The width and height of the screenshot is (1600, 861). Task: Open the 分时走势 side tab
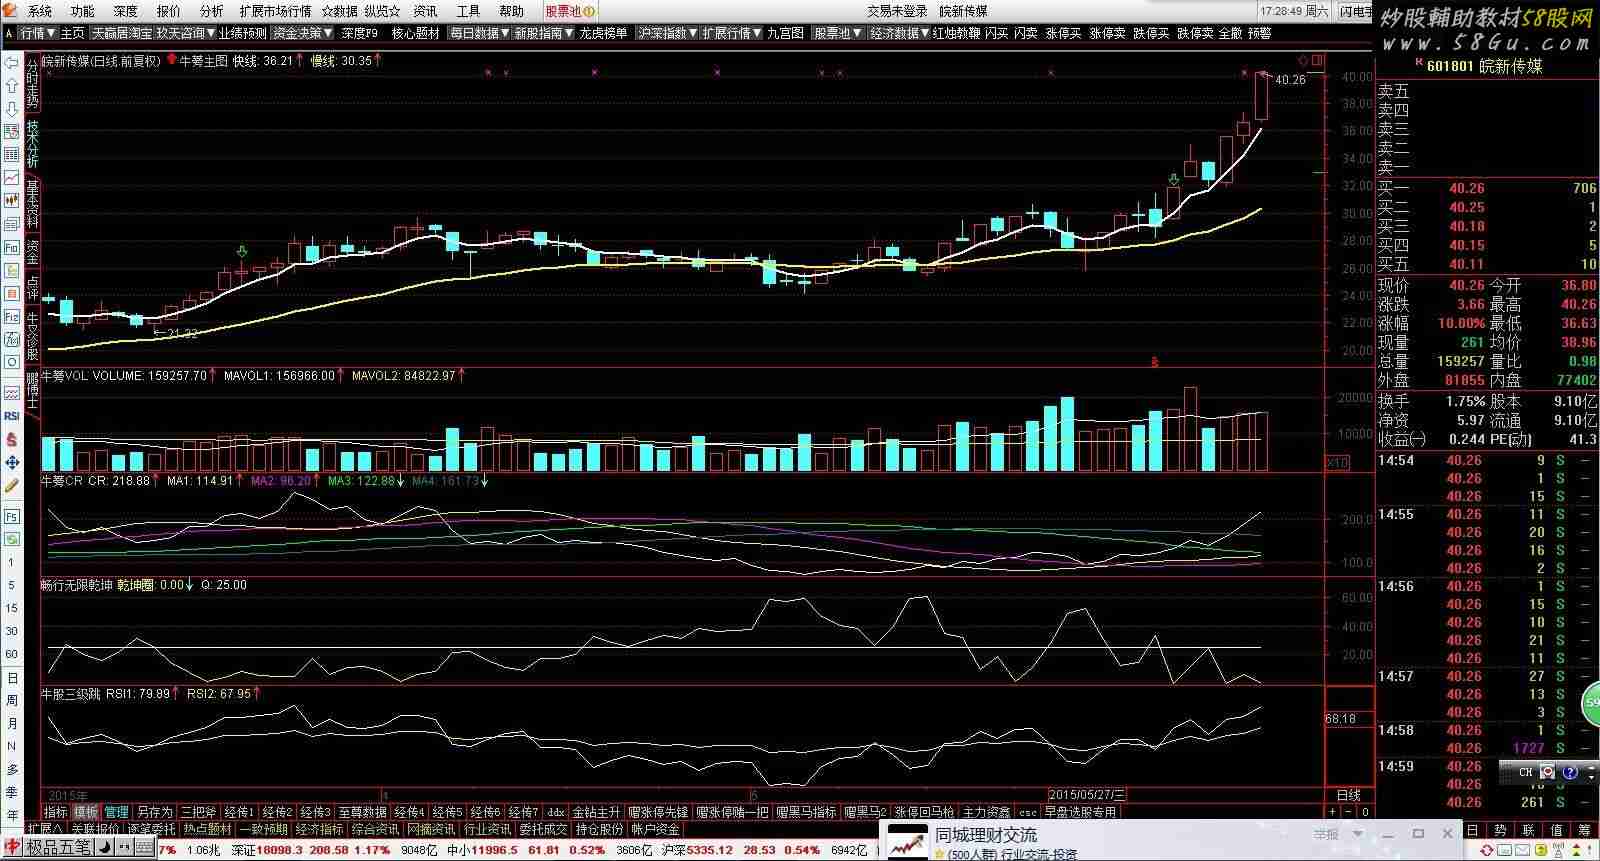point(32,83)
